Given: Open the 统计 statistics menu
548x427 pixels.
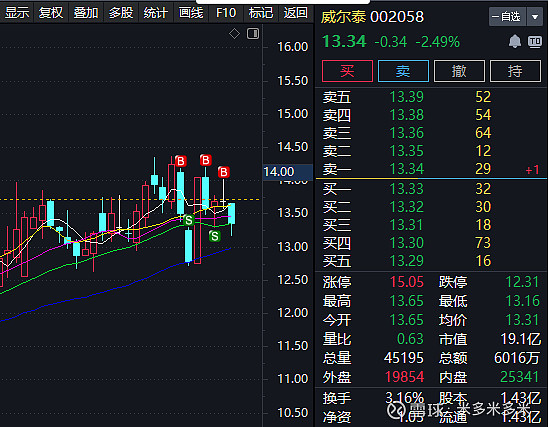Looking at the screenshot, I should pyautogui.click(x=156, y=13).
